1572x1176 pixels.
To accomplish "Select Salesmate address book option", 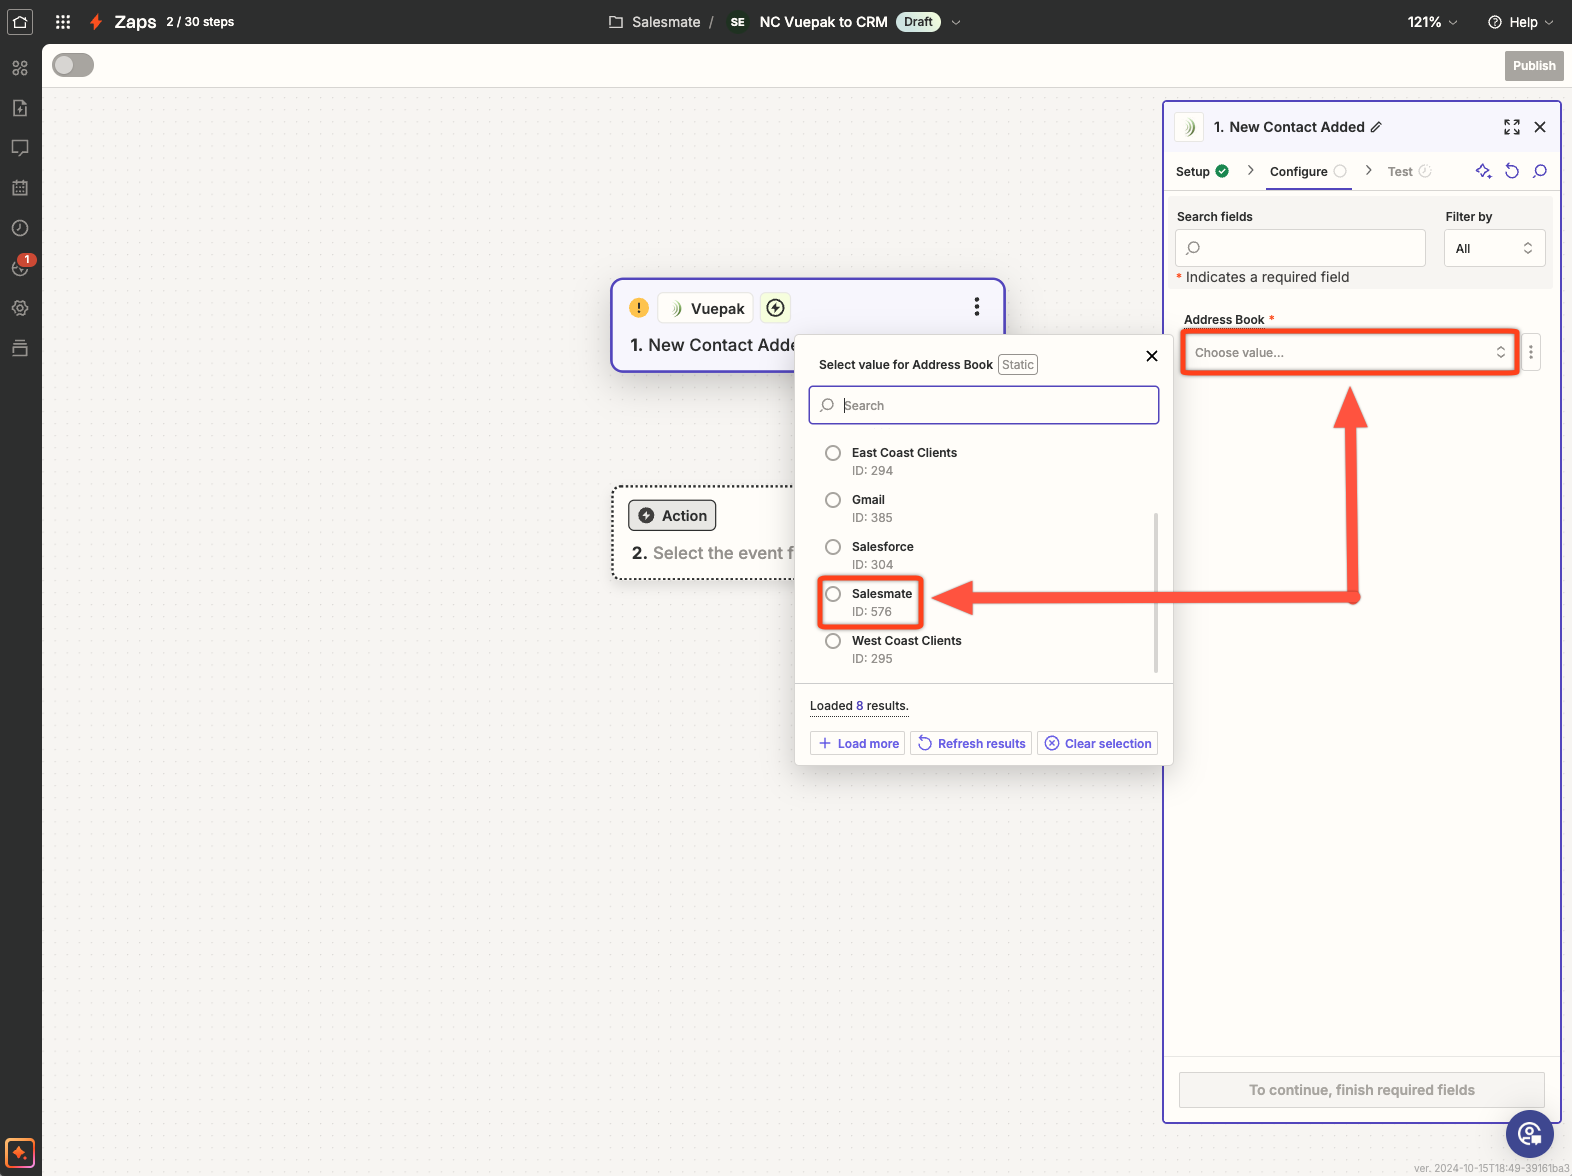I will pyautogui.click(x=833, y=594).
